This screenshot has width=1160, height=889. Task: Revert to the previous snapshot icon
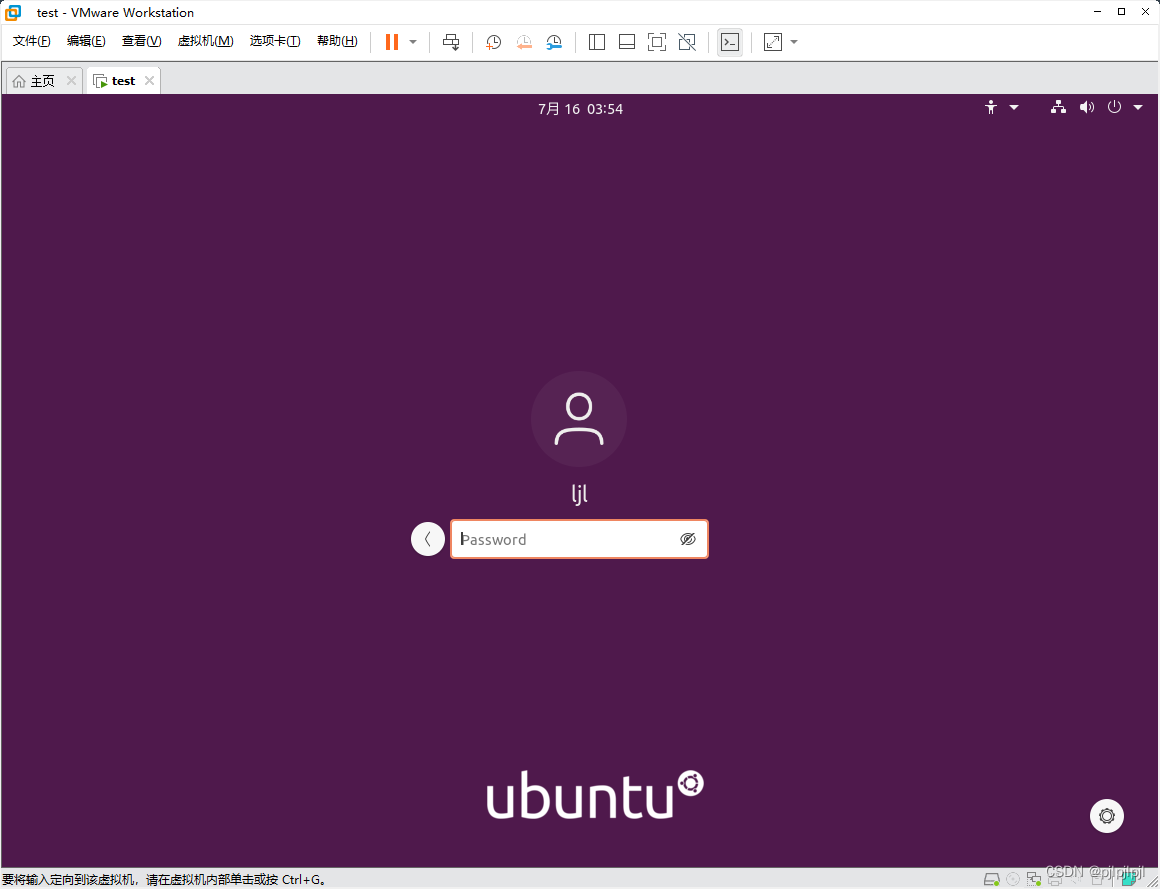524,42
